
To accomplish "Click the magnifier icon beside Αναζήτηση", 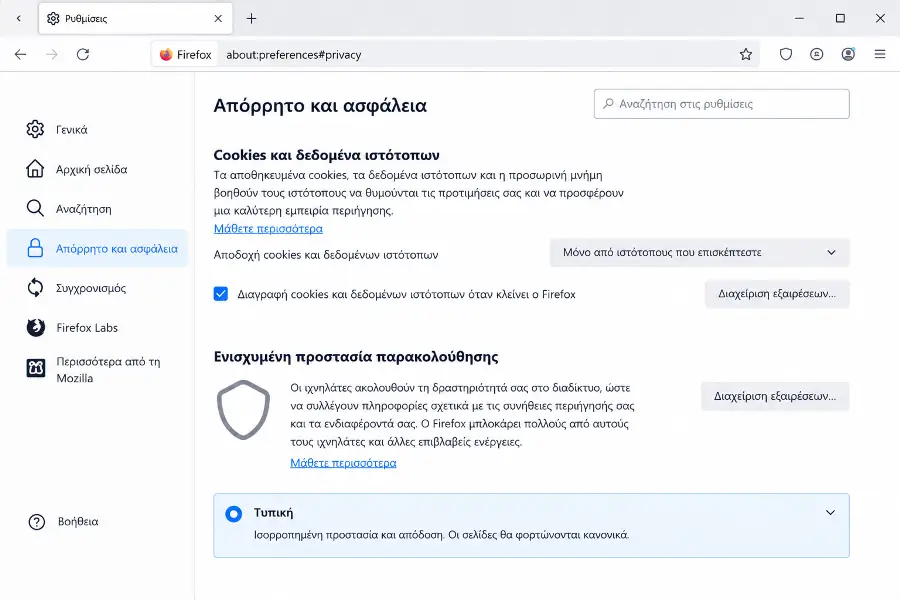I will [35, 208].
